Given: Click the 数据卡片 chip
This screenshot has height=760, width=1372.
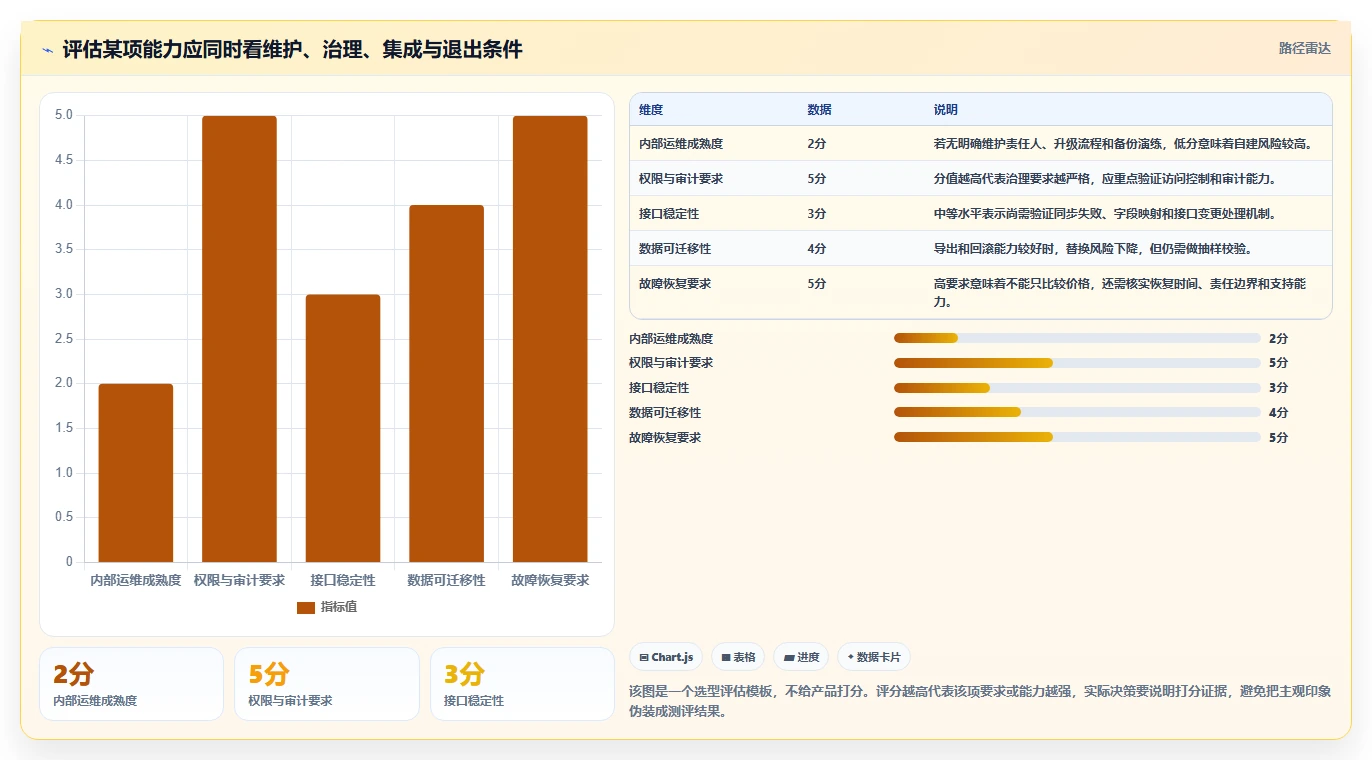Looking at the screenshot, I should click(x=873, y=657).
